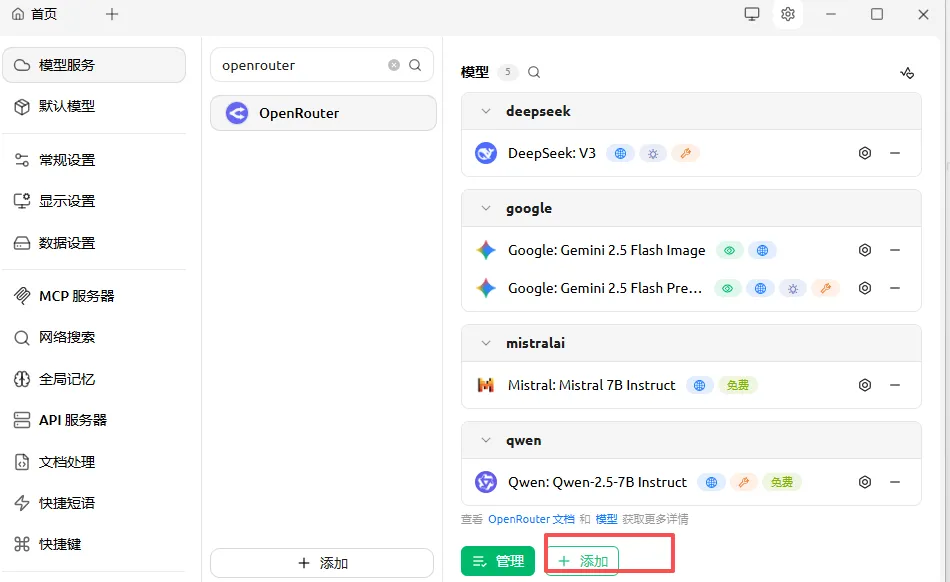Viewport: 950px width, 582px height.
Task: Click the web globe tag on DeepSeek: V3
Action: click(620, 154)
